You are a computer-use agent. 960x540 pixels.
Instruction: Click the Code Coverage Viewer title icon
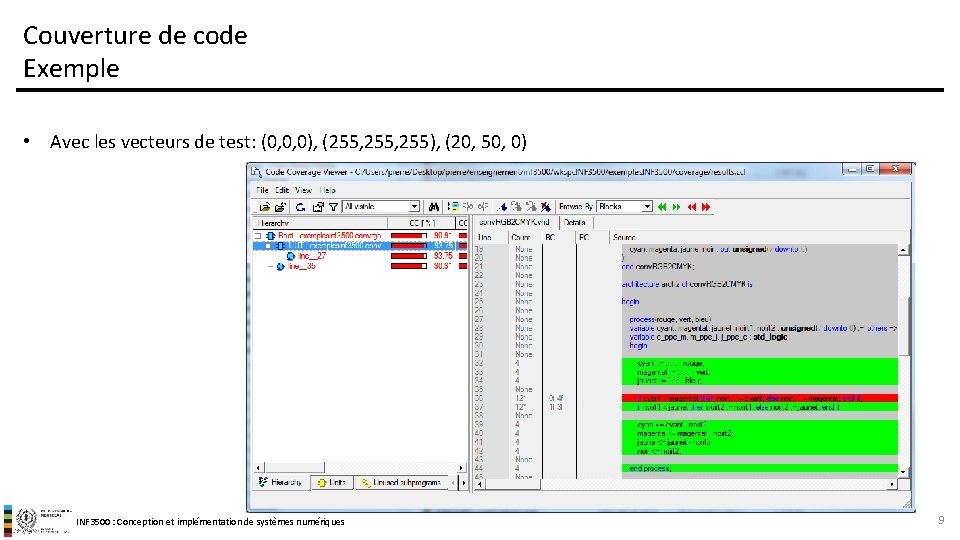256,171
